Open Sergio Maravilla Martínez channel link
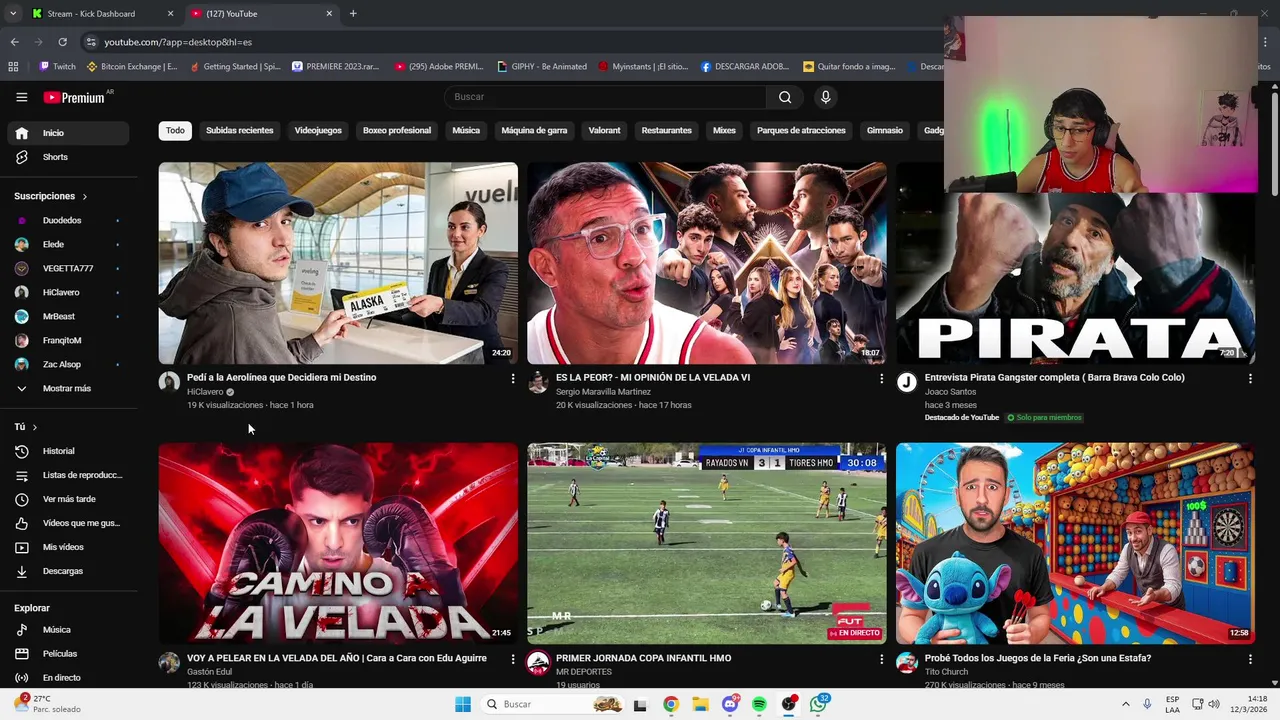Screen dimensions: 1280x720 603,392
